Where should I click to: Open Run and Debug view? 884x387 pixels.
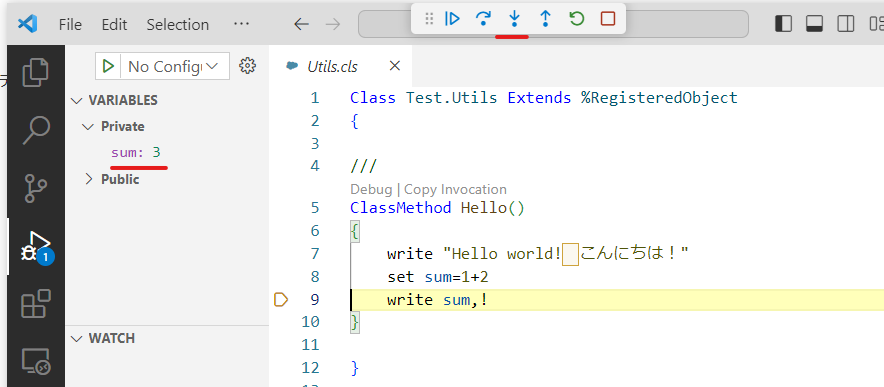pyautogui.click(x=36, y=246)
